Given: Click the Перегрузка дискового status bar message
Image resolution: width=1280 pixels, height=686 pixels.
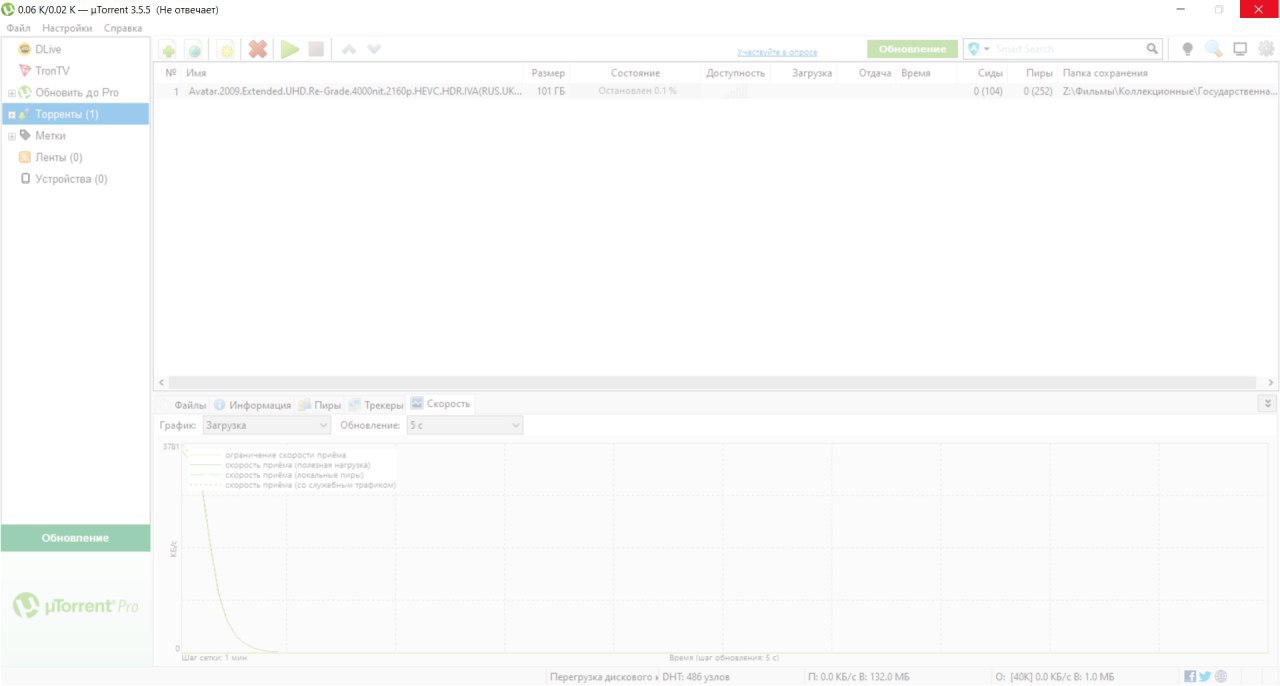Looking at the screenshot, I should 603,677.
